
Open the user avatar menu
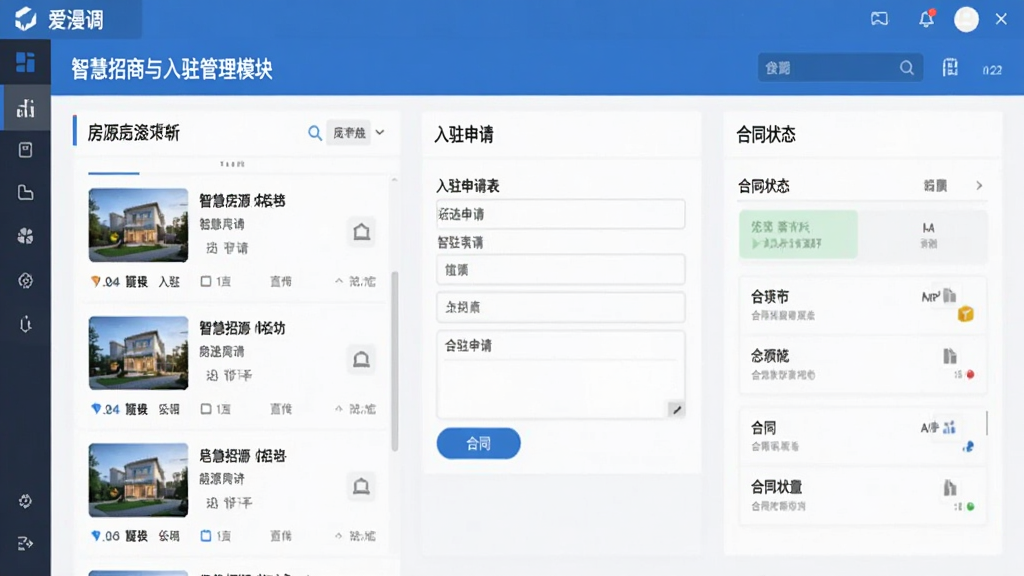(x=966, y=19)
